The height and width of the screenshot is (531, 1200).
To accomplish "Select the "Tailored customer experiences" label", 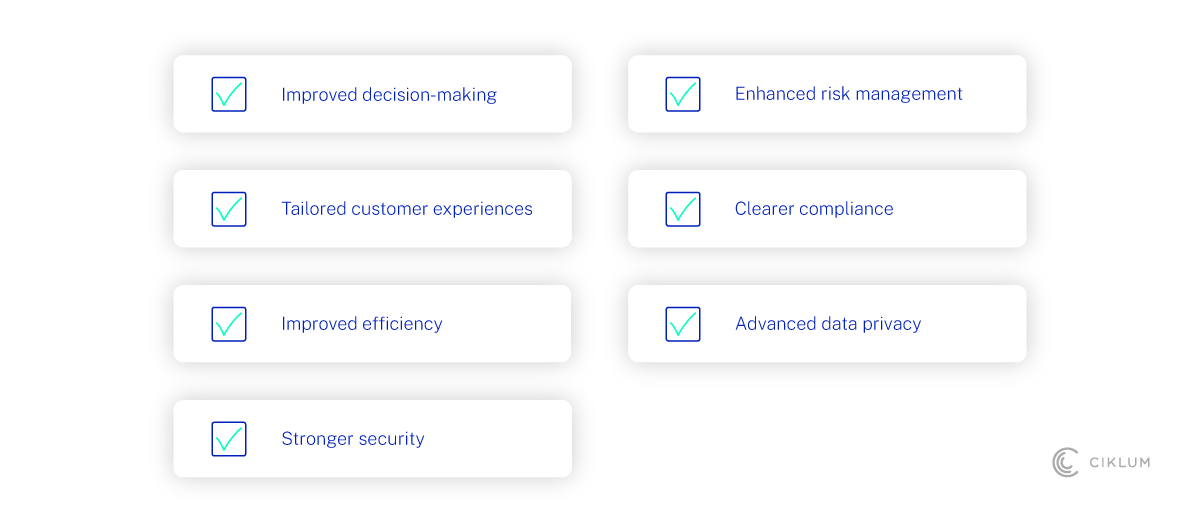I will click(x=406, y=209).
